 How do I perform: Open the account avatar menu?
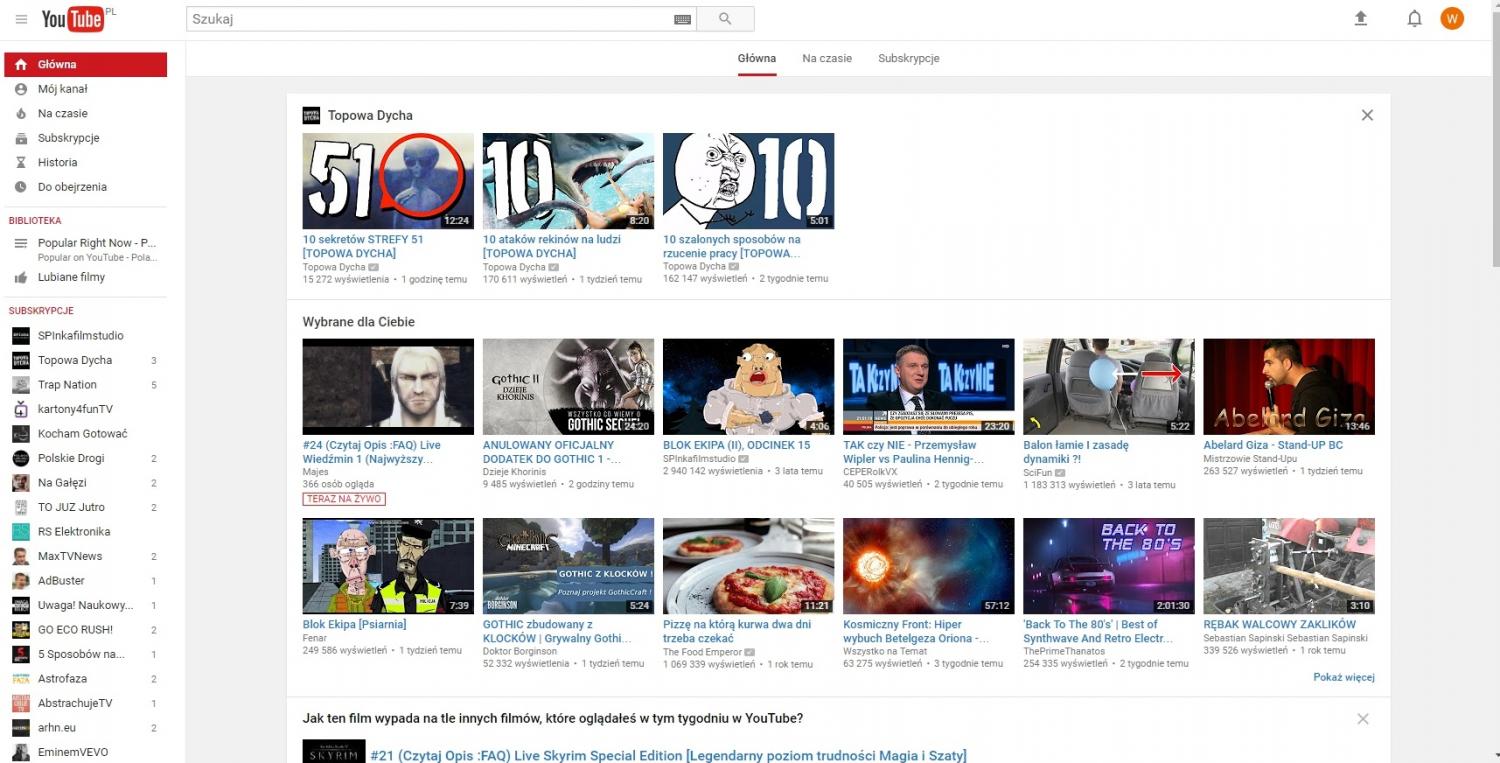tap(1452, 19)
